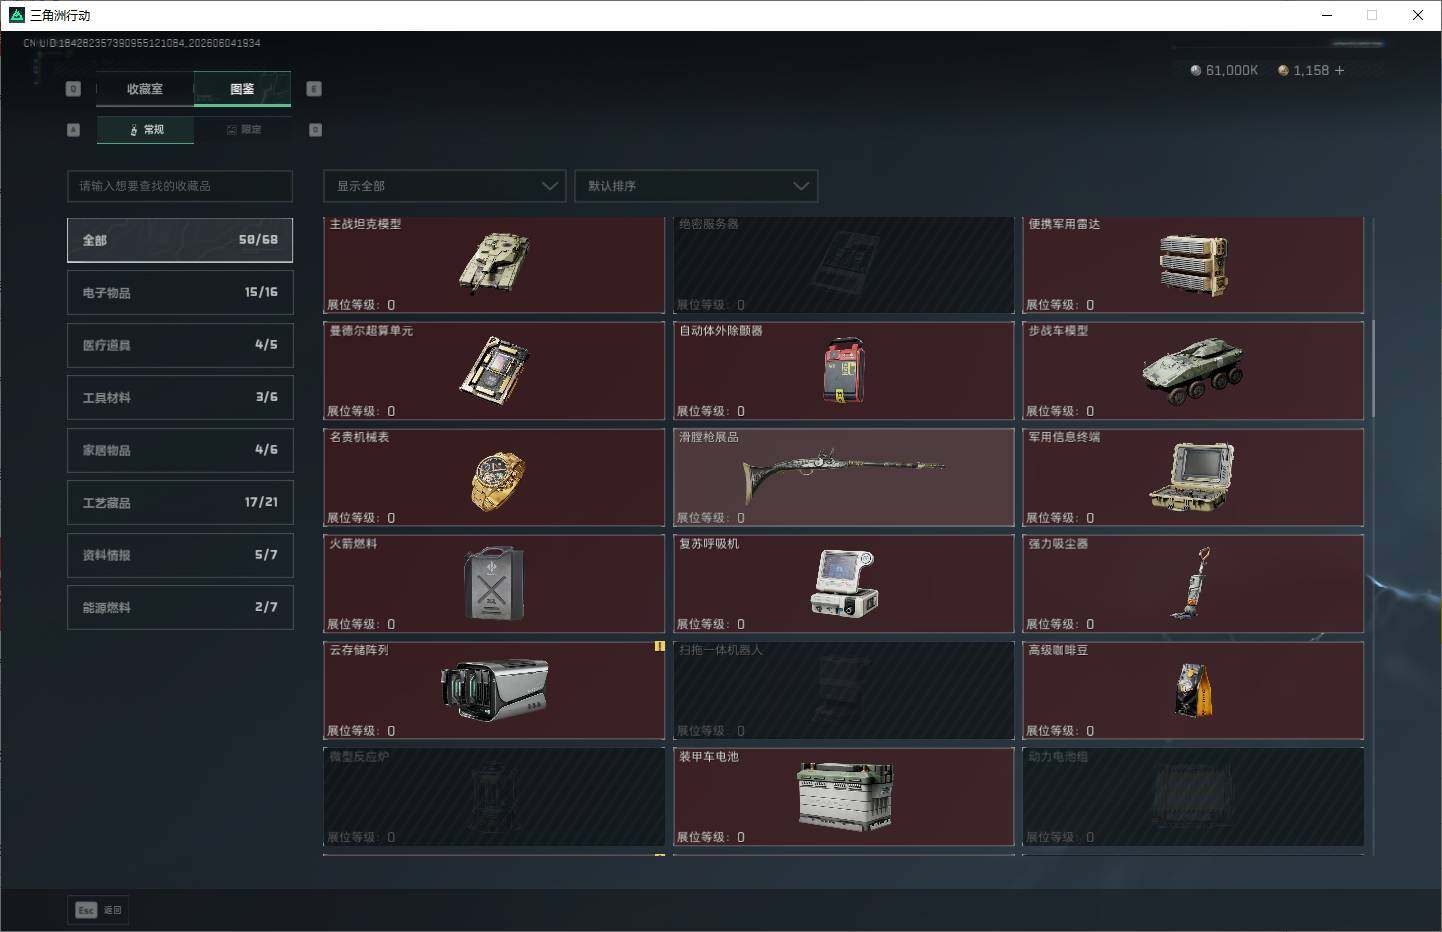Select the main battle tank model icon
The image size is (1442, 932).
(x=494, y=262)
